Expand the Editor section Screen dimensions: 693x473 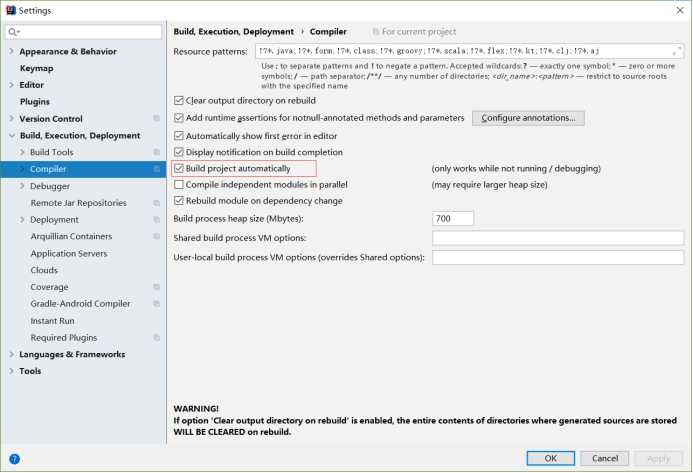(11, 85)
